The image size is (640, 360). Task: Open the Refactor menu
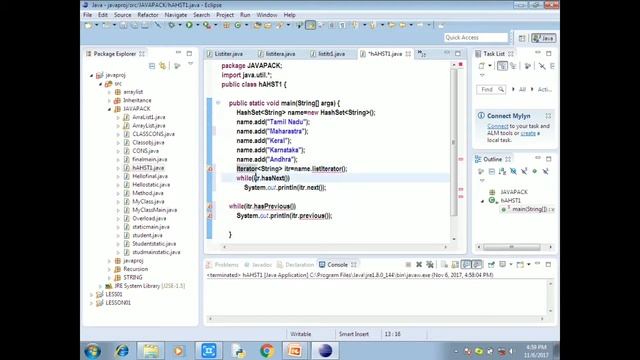point(148,15)
